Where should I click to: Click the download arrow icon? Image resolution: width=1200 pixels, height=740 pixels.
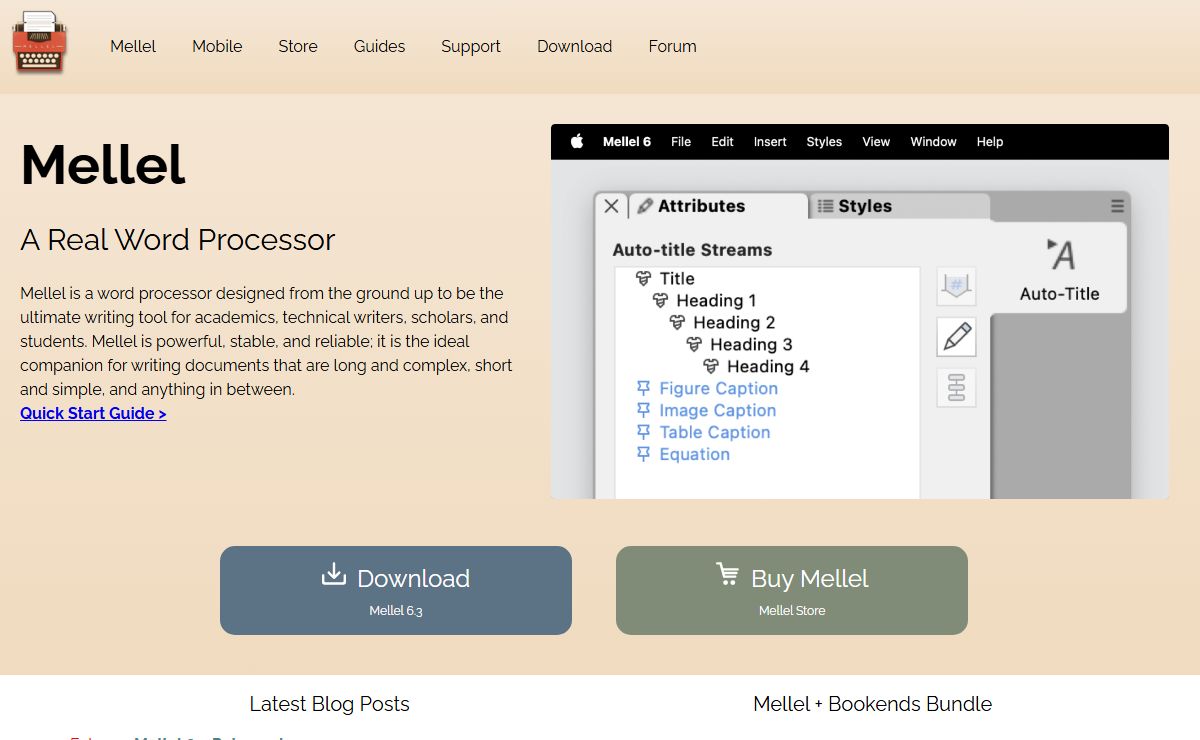[333, 575]
